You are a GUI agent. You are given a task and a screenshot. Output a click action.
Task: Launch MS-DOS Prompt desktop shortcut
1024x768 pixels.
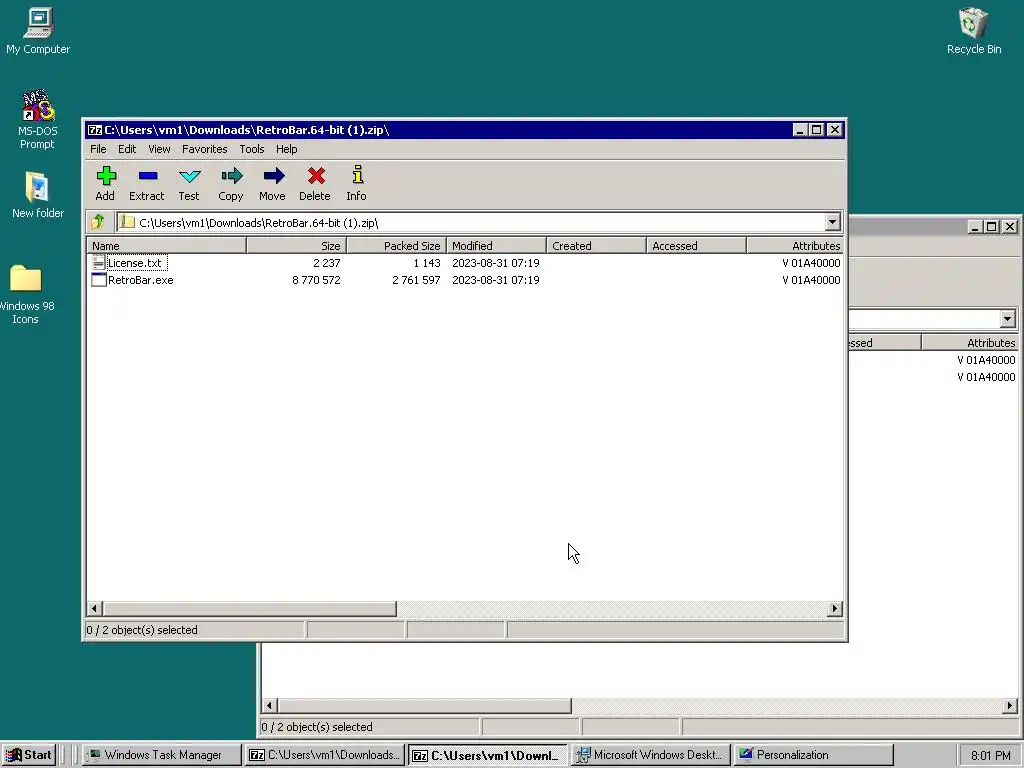point(37,119)
